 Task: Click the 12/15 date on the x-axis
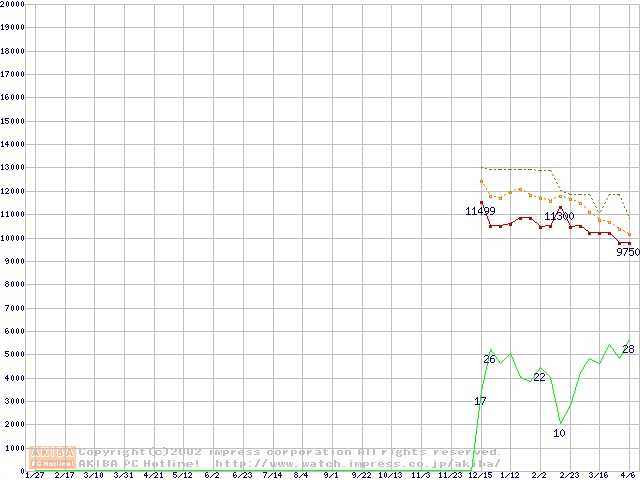[x=480, y=475]
